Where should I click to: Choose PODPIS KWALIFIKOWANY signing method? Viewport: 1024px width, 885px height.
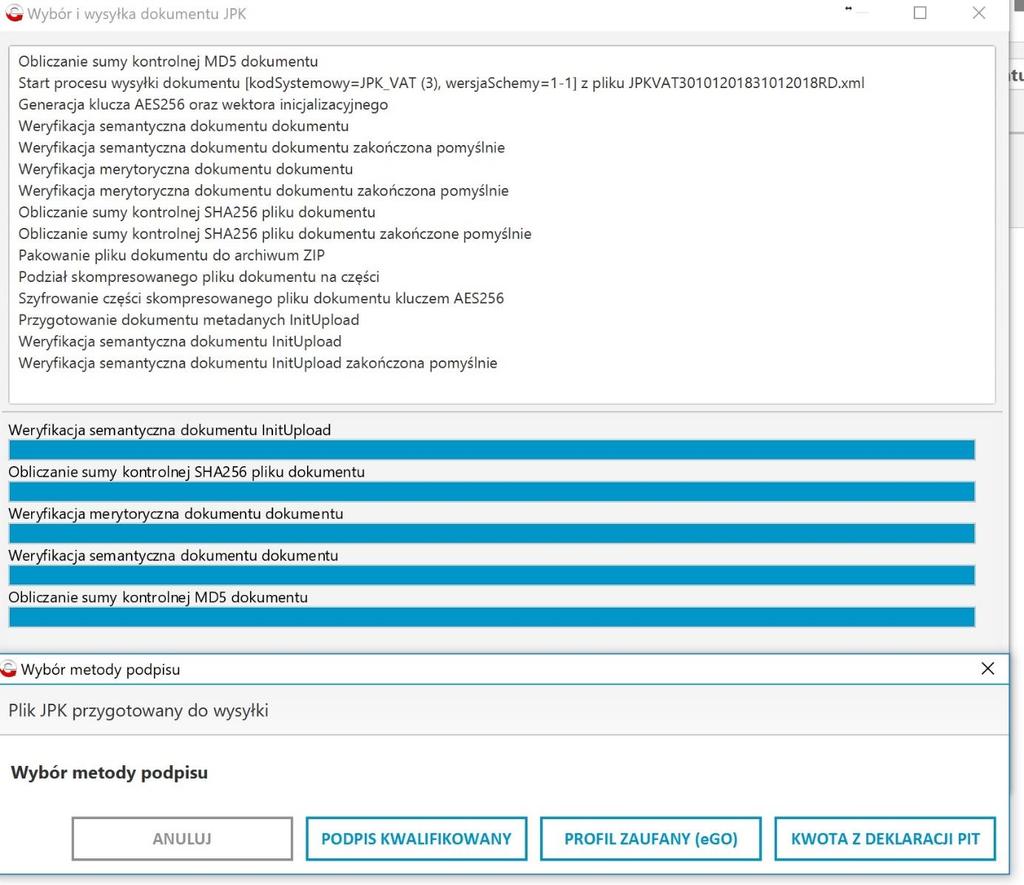[x=416, y=838]
